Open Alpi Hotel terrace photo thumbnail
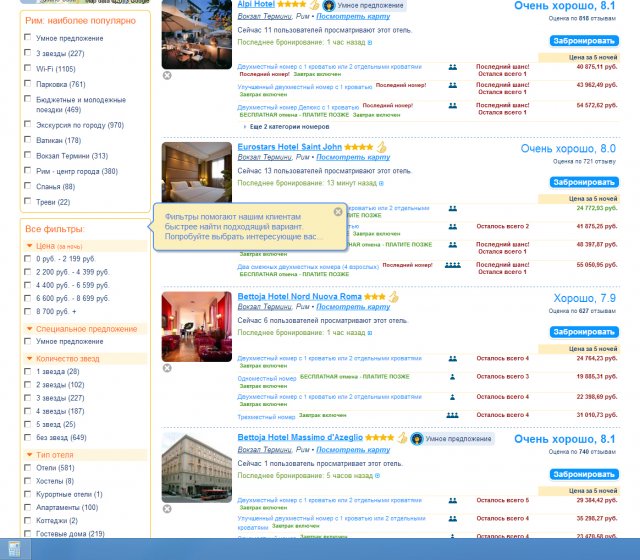The width and height of the screenshot is (640, 560). click(x=197, y=34)
